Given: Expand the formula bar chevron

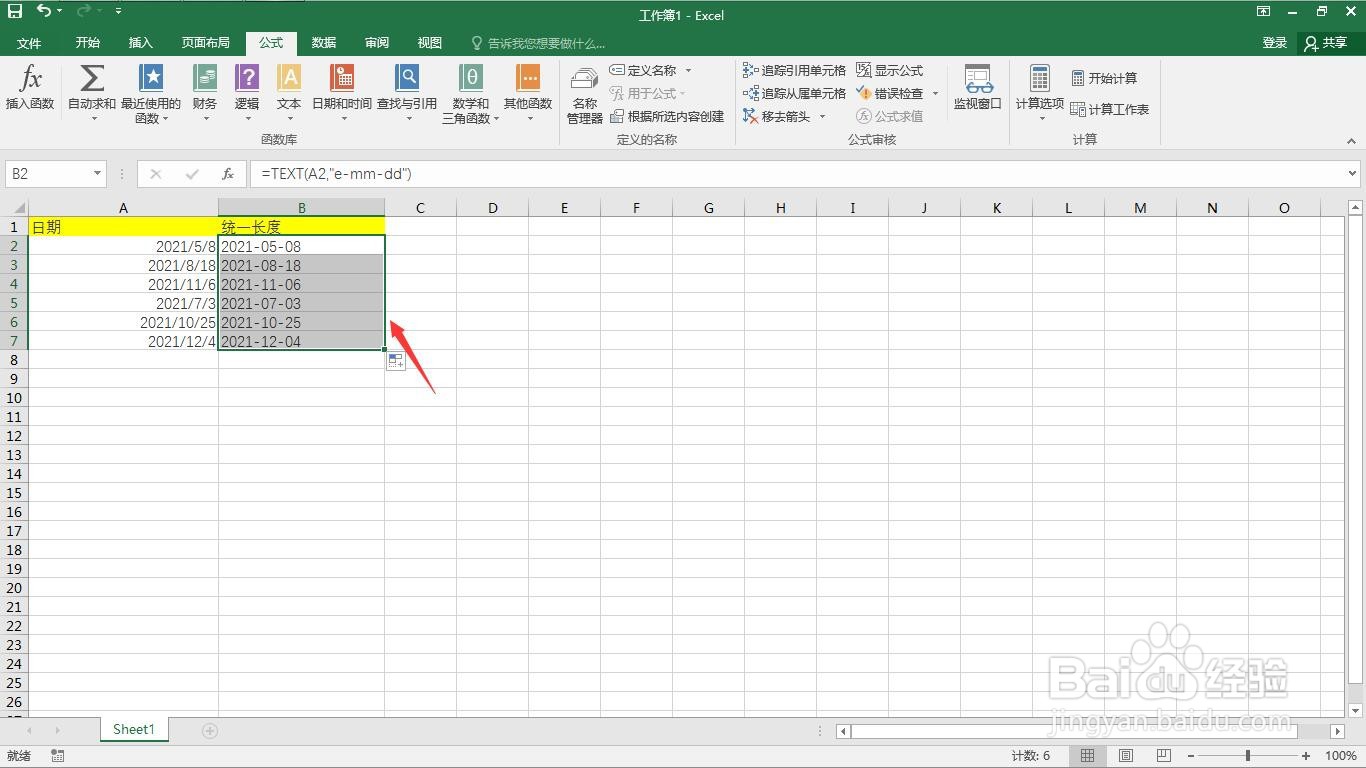Looking at the screenshot, I should (x=1353, y=174).
